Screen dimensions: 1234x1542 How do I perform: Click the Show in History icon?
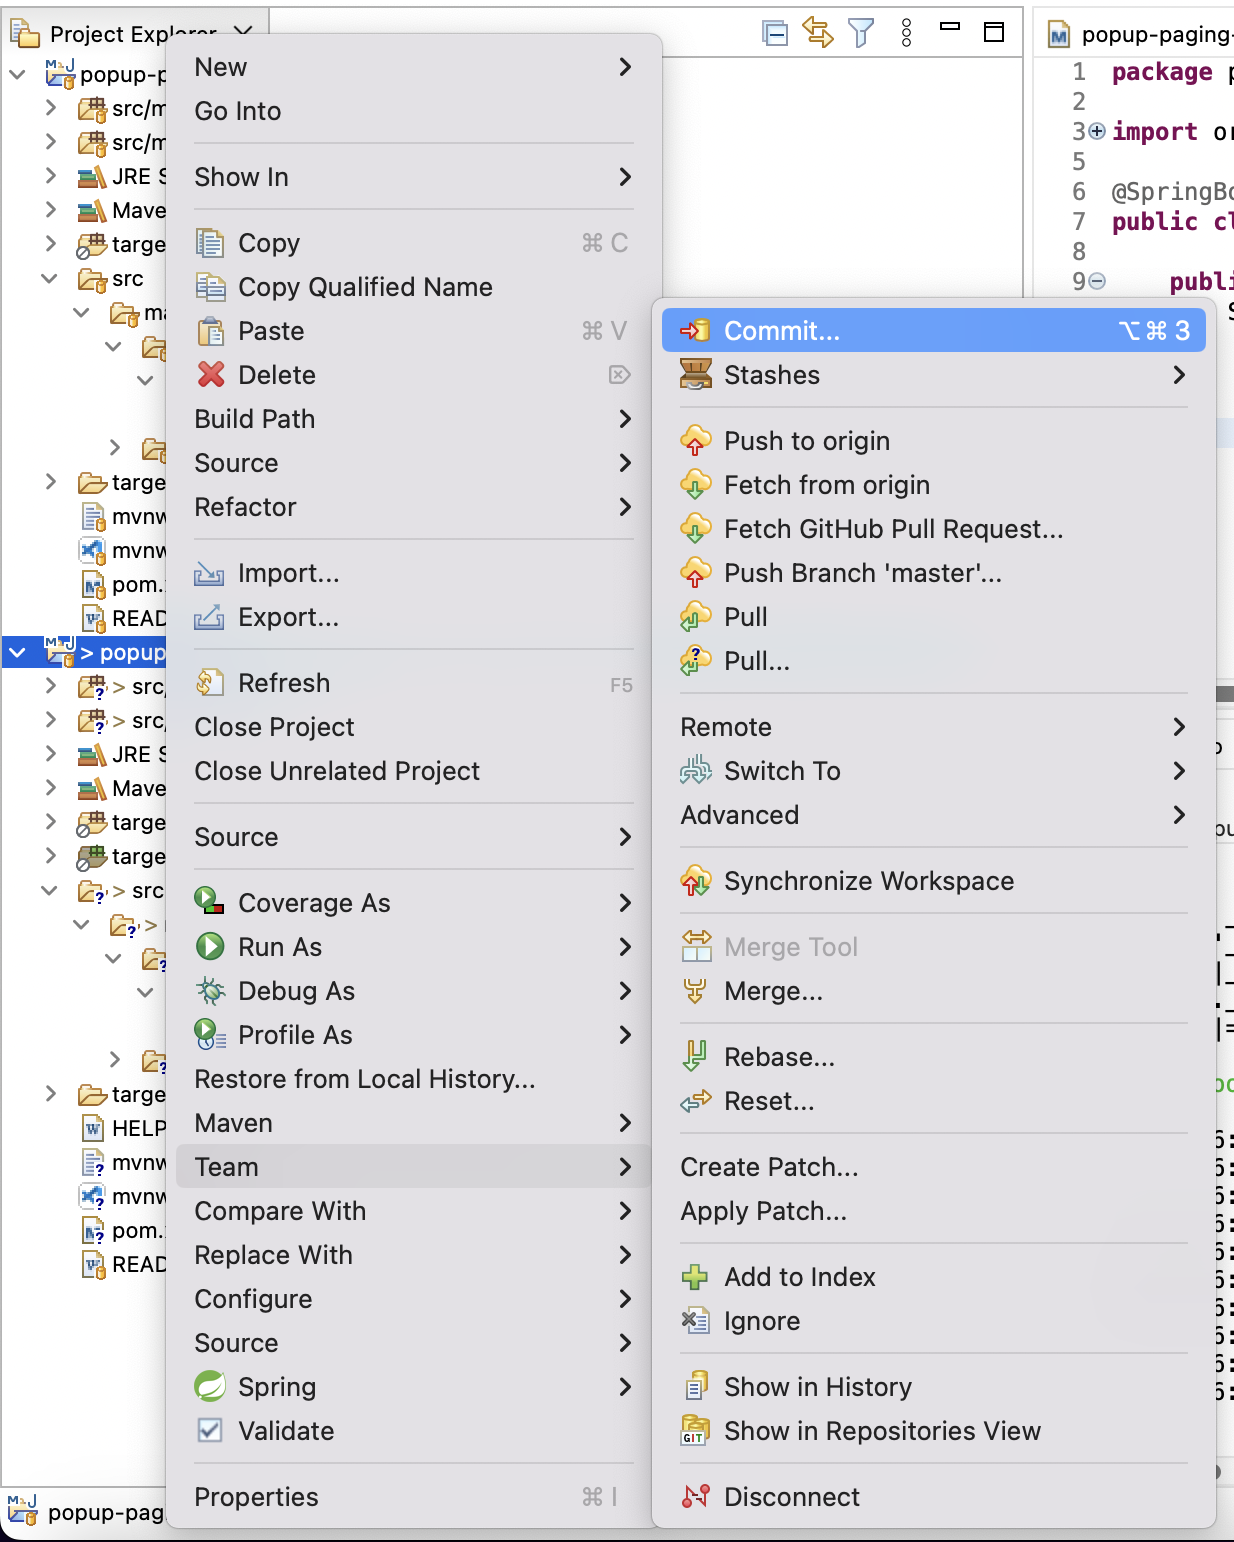coord(695,1387)
